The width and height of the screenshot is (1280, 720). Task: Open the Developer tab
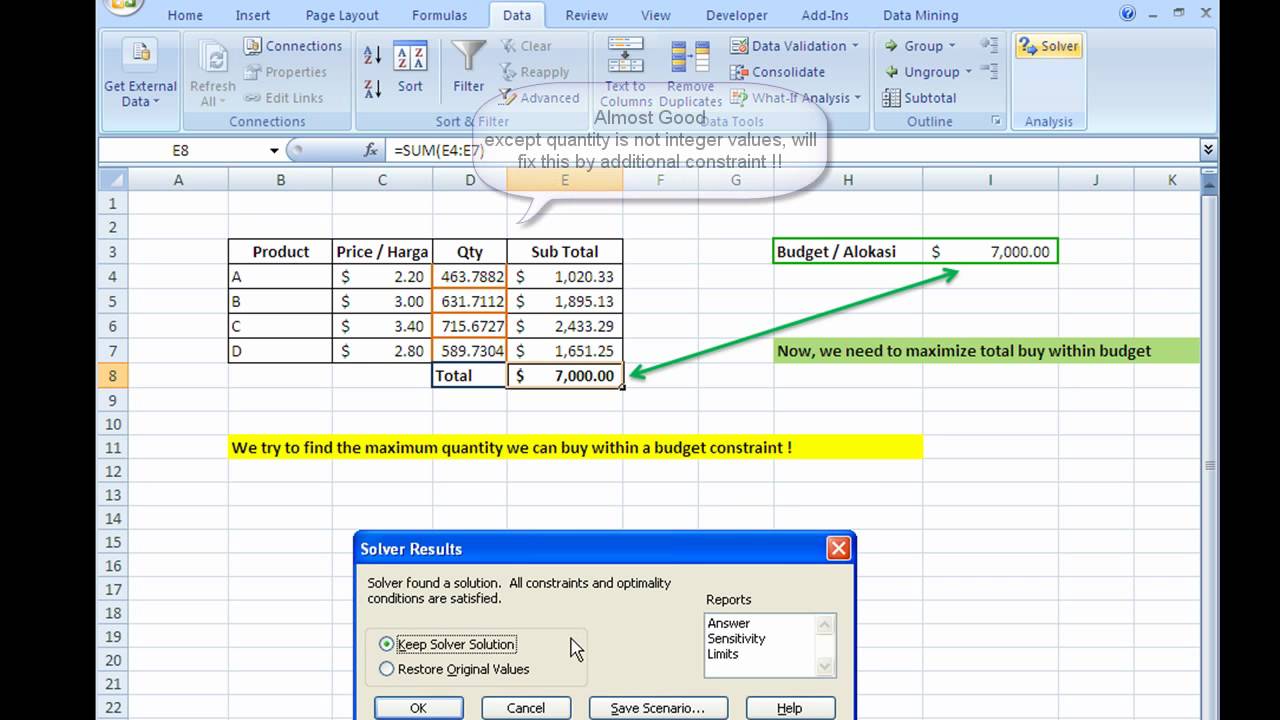coord(736,15)
